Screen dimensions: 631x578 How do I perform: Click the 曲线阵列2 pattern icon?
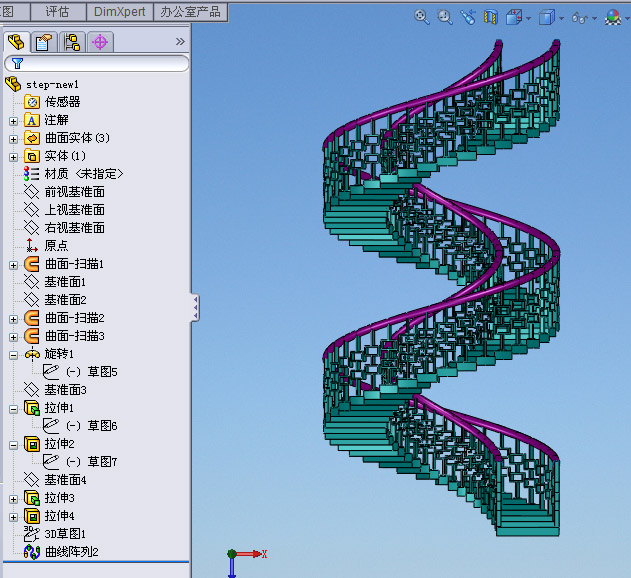coord(32,552)
